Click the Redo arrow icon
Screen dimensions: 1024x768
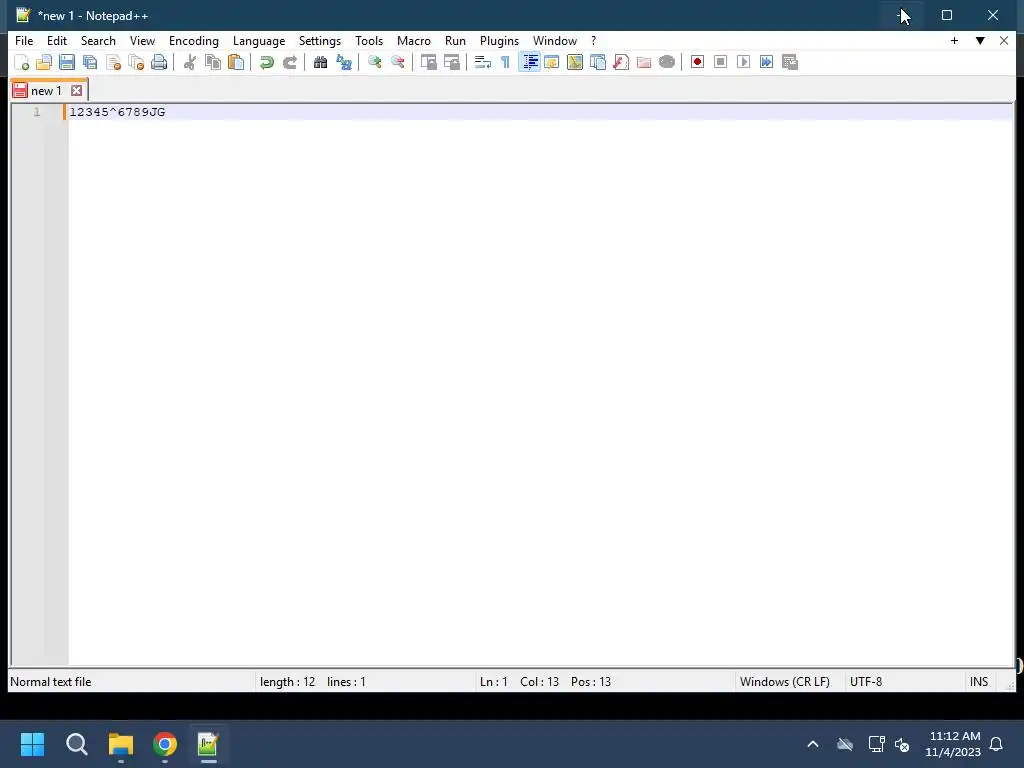(x=289, y=62)
